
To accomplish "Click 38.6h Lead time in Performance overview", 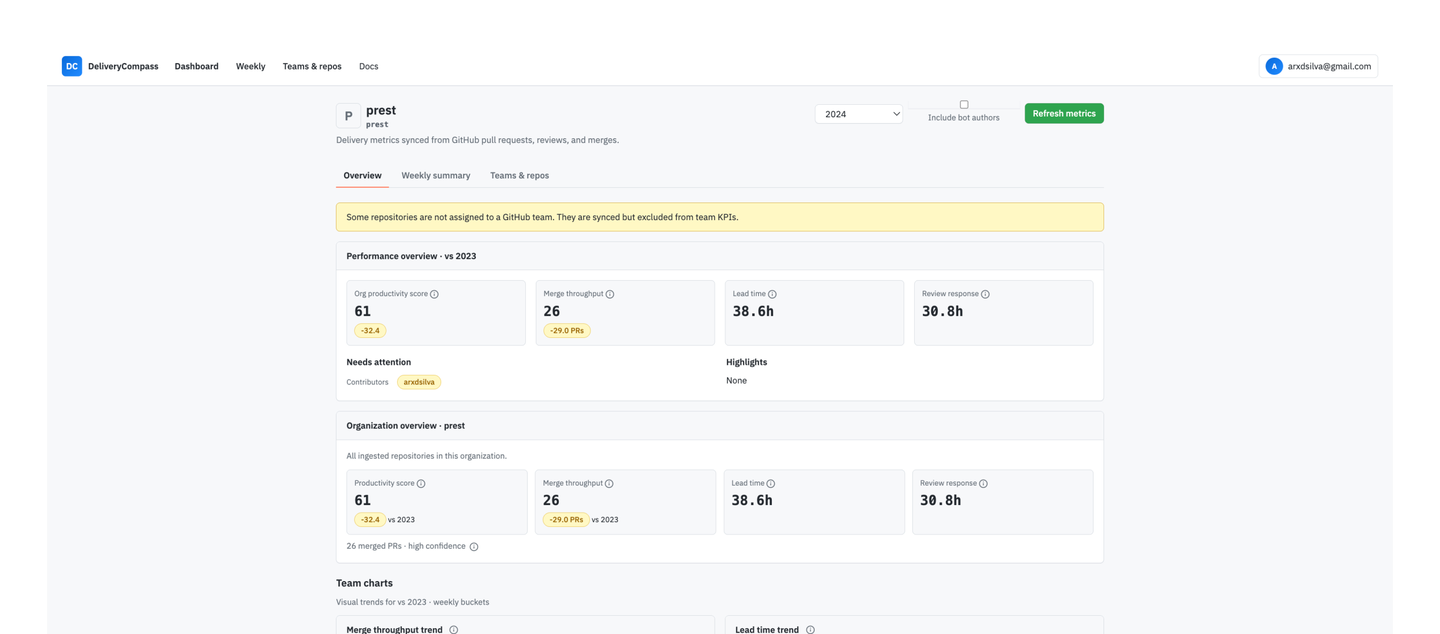I will click(x=753, y=311).
